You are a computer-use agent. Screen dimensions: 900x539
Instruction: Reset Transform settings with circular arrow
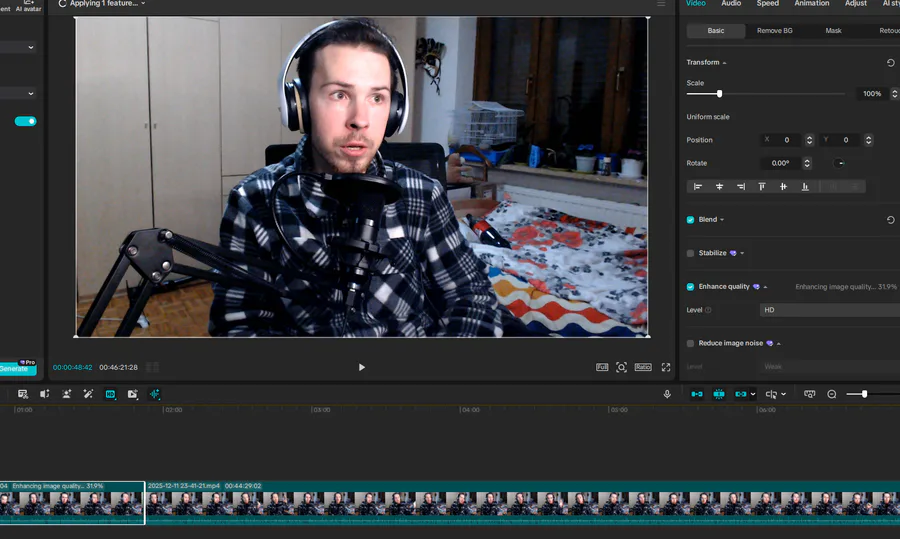[890, 63]
